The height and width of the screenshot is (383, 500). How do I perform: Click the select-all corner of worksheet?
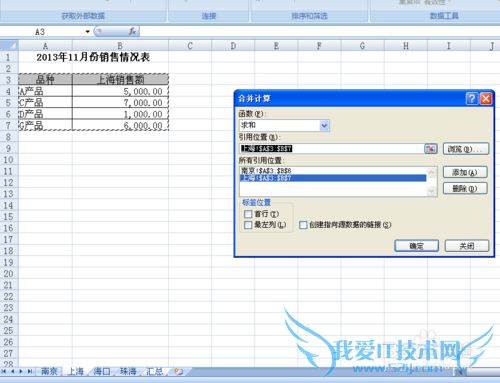coord(9,45)
